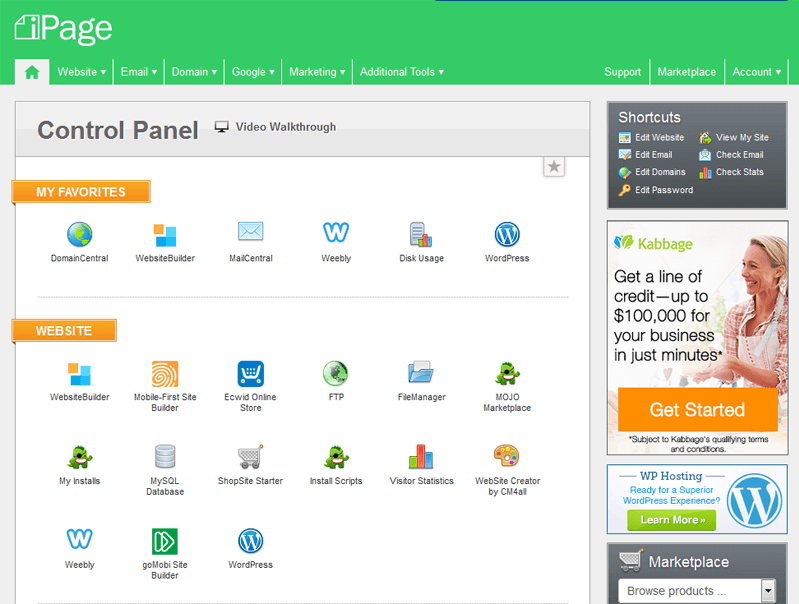Click the favorites star button
Viewport: 799px width, 604px height.
point(554,167)
